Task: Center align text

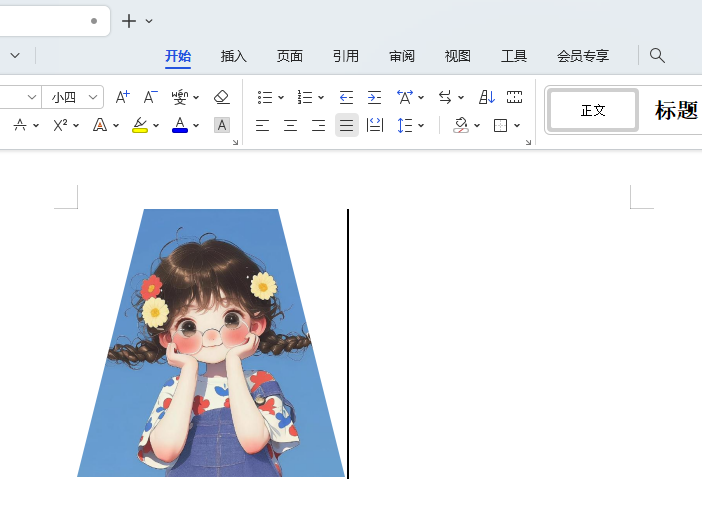Action: pos(291,125)
